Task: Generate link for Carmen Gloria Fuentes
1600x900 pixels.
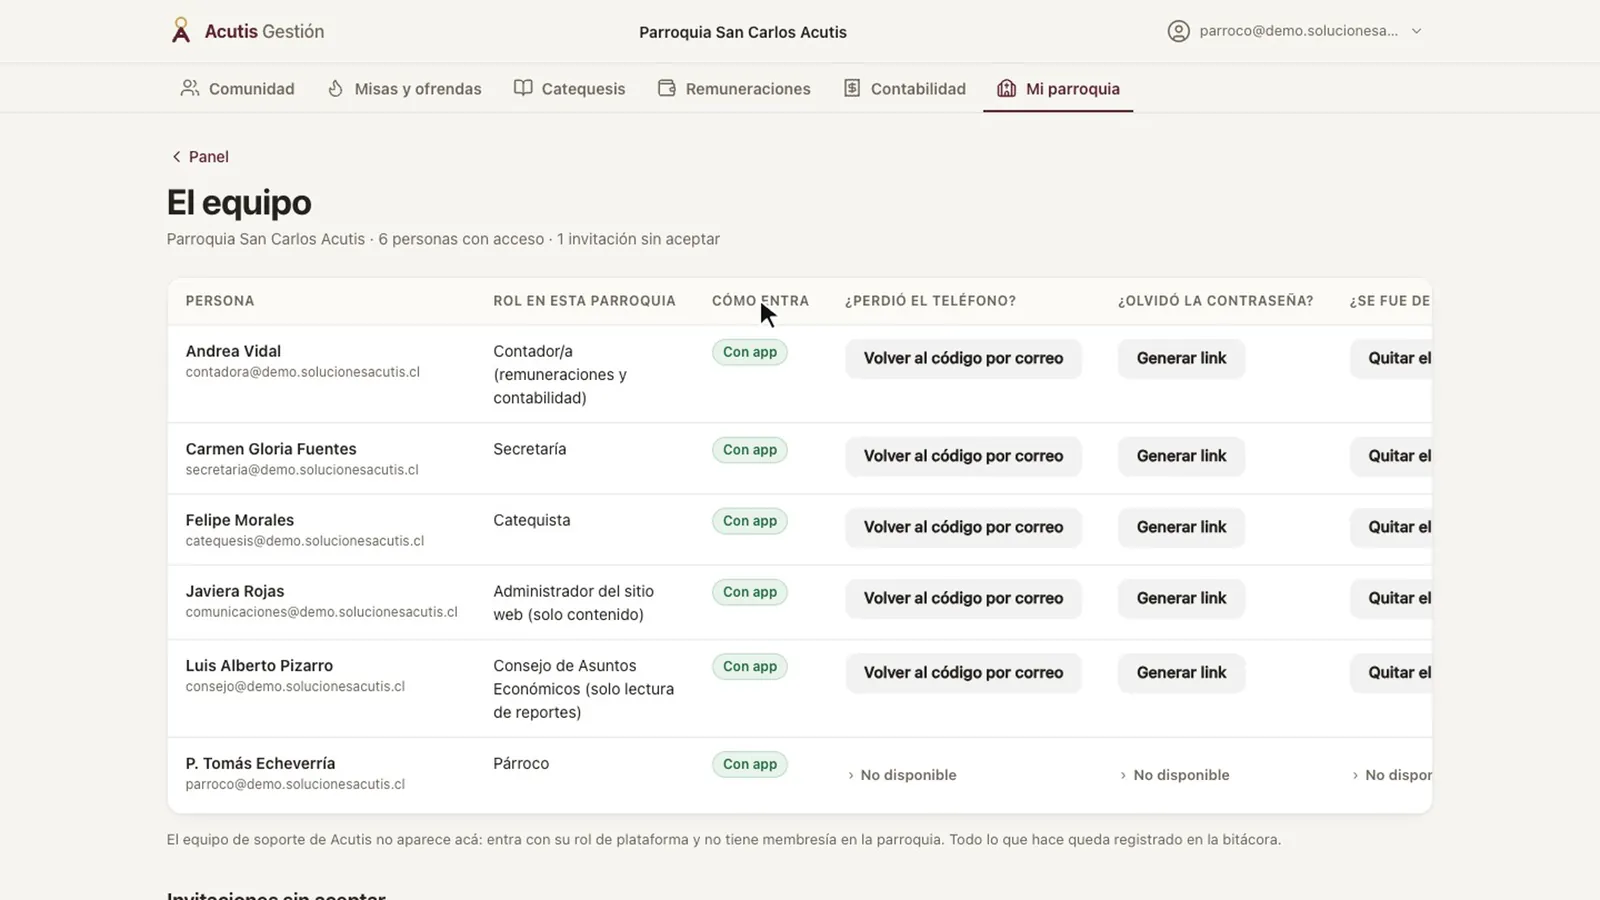Action: point(1181,456)
